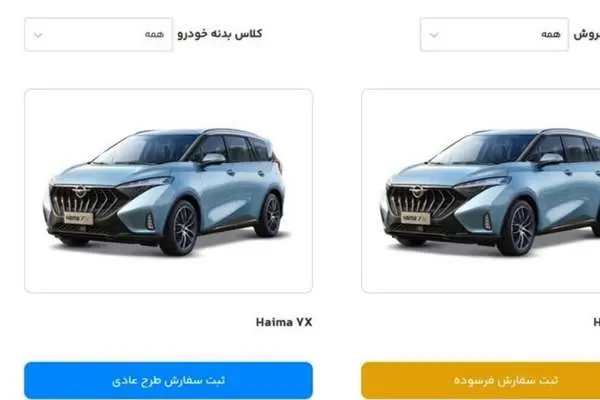Click chevron arrow in body class dropdown

pos(38,35)
